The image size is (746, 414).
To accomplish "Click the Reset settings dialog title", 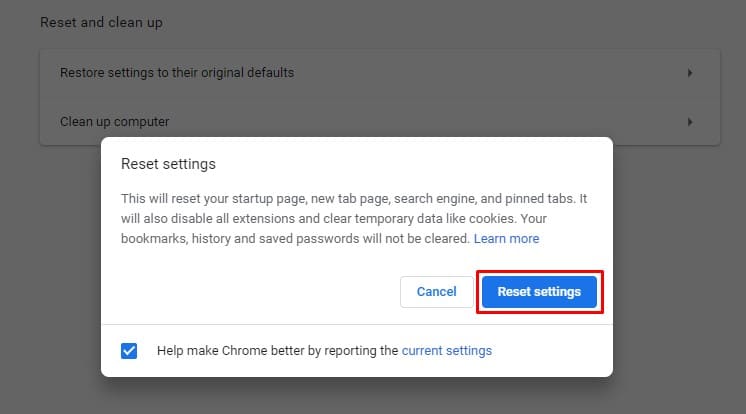I will (168, 163).
